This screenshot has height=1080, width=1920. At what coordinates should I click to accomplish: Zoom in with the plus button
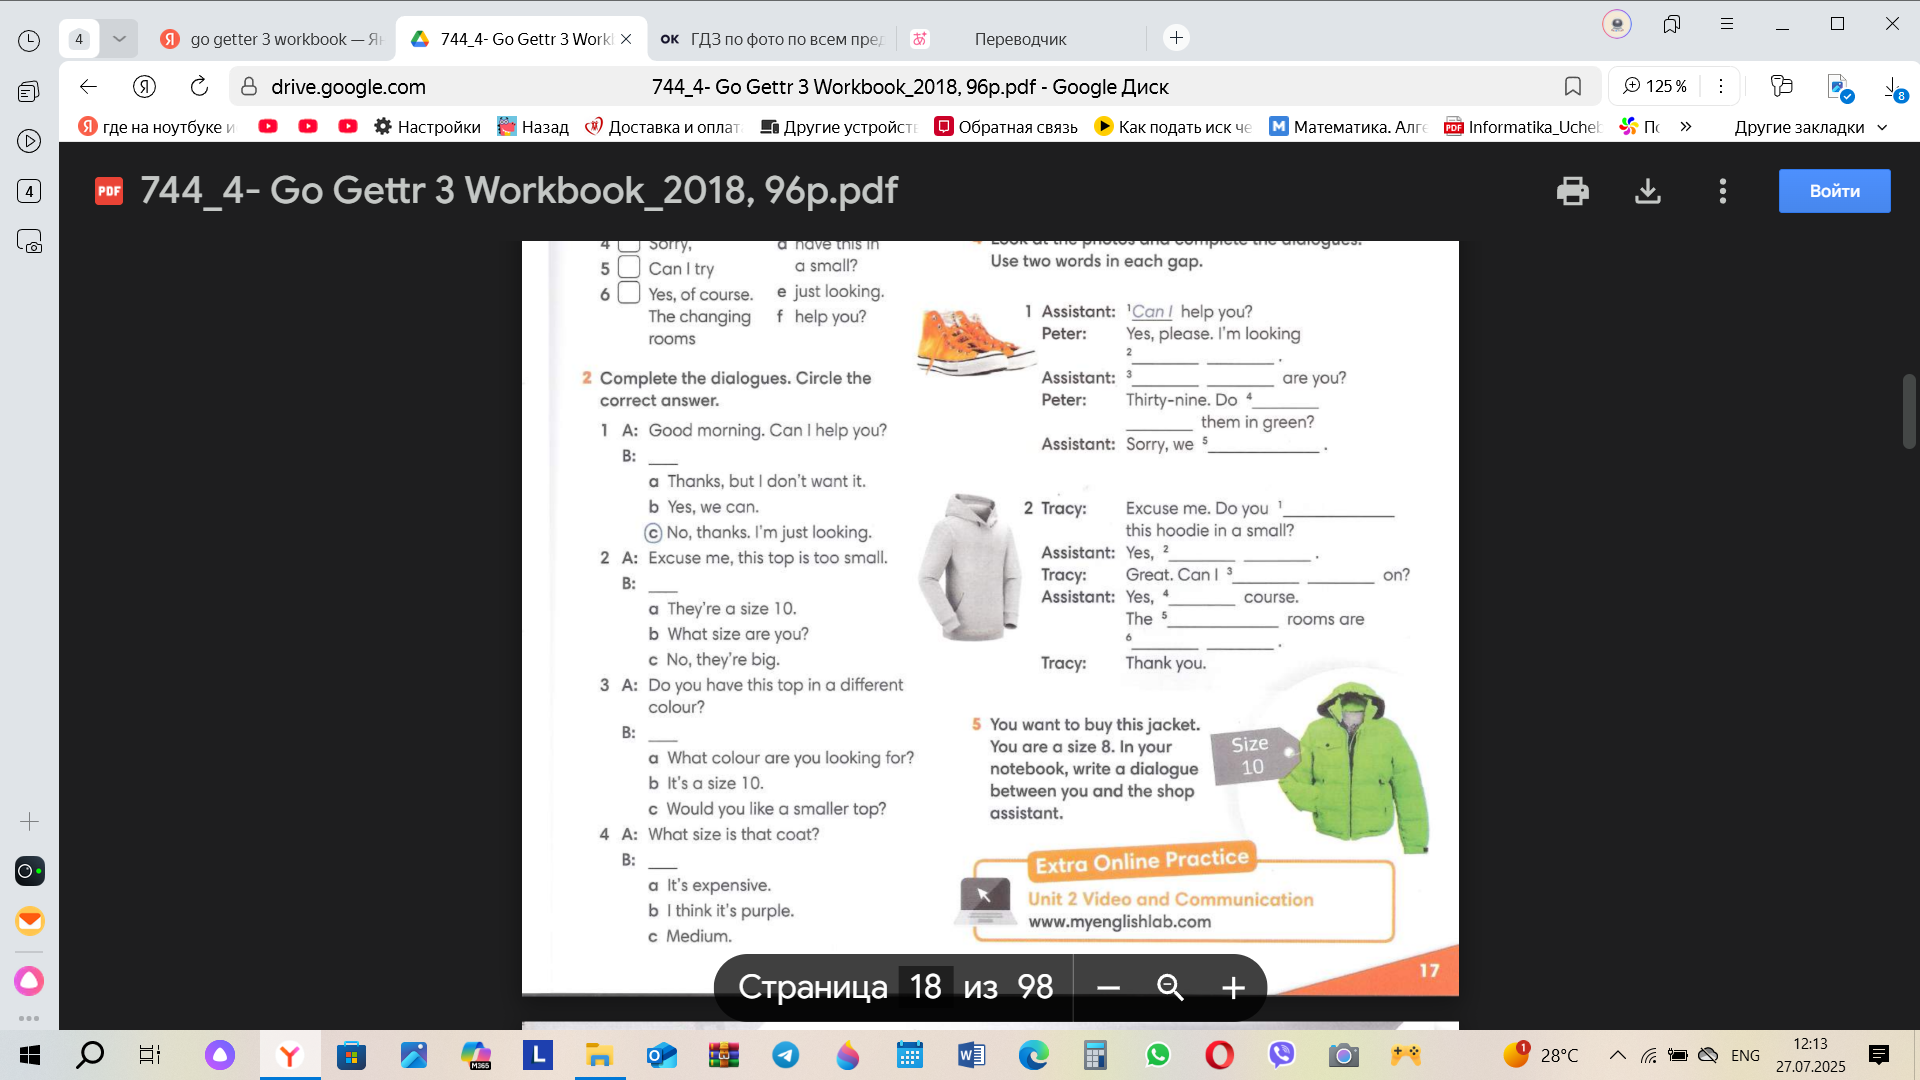point(1233,988)
